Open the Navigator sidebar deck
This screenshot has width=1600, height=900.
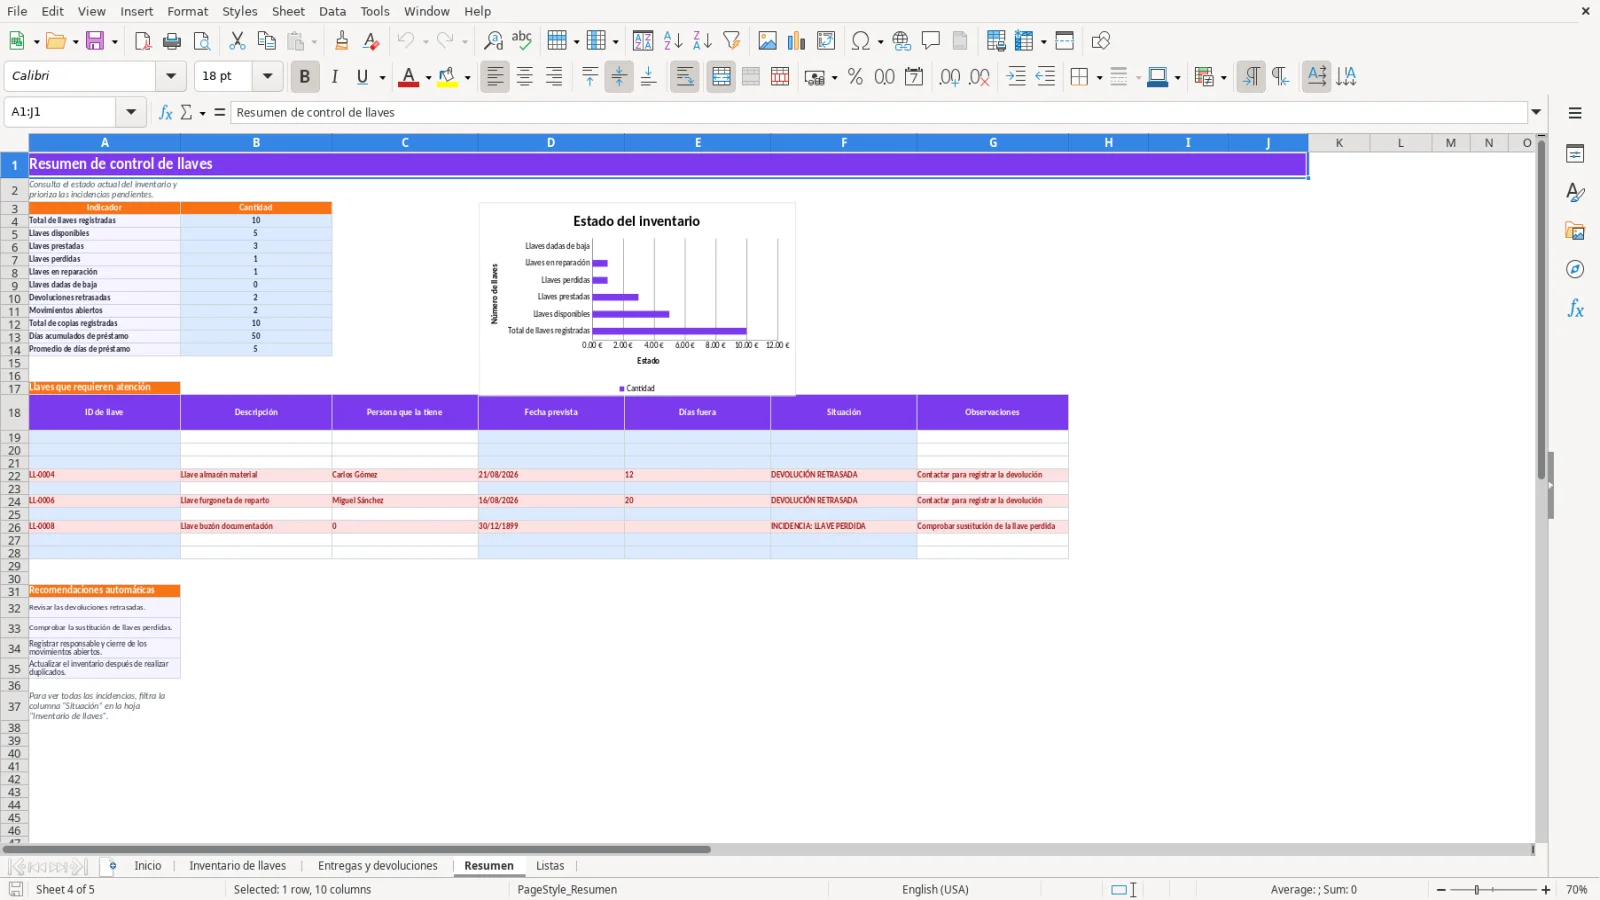pos(1575,269)
